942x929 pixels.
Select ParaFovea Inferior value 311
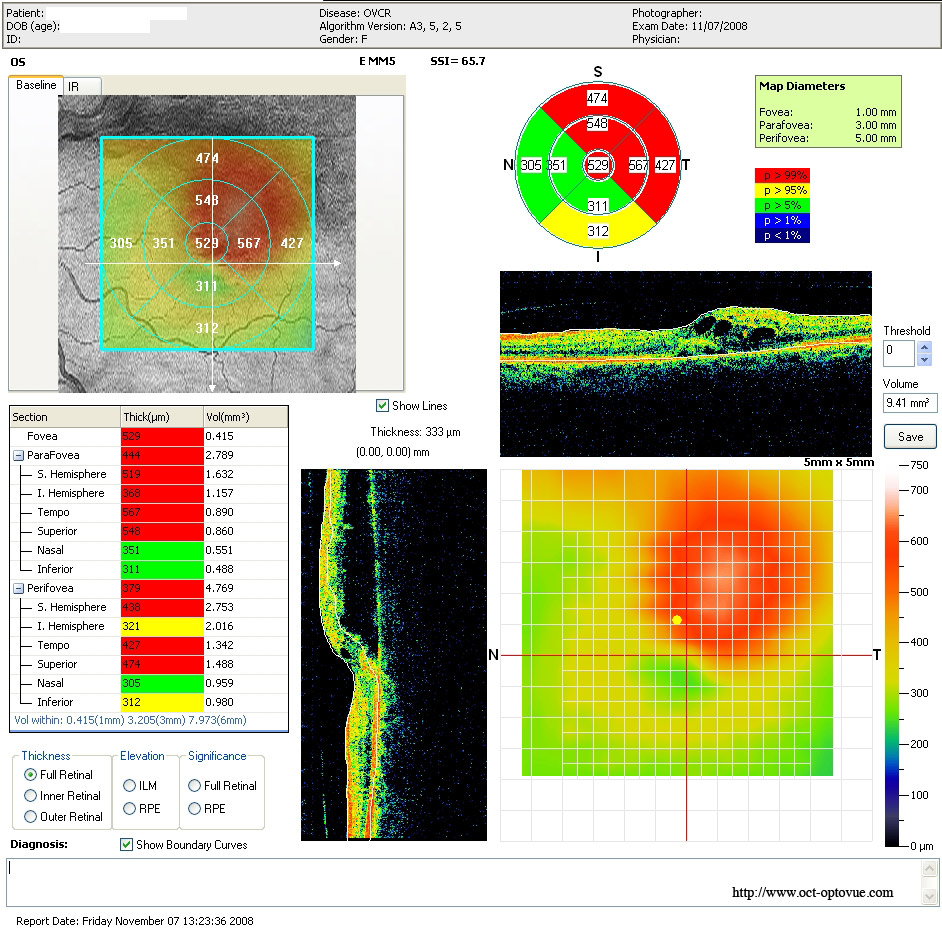click(162, 569)
